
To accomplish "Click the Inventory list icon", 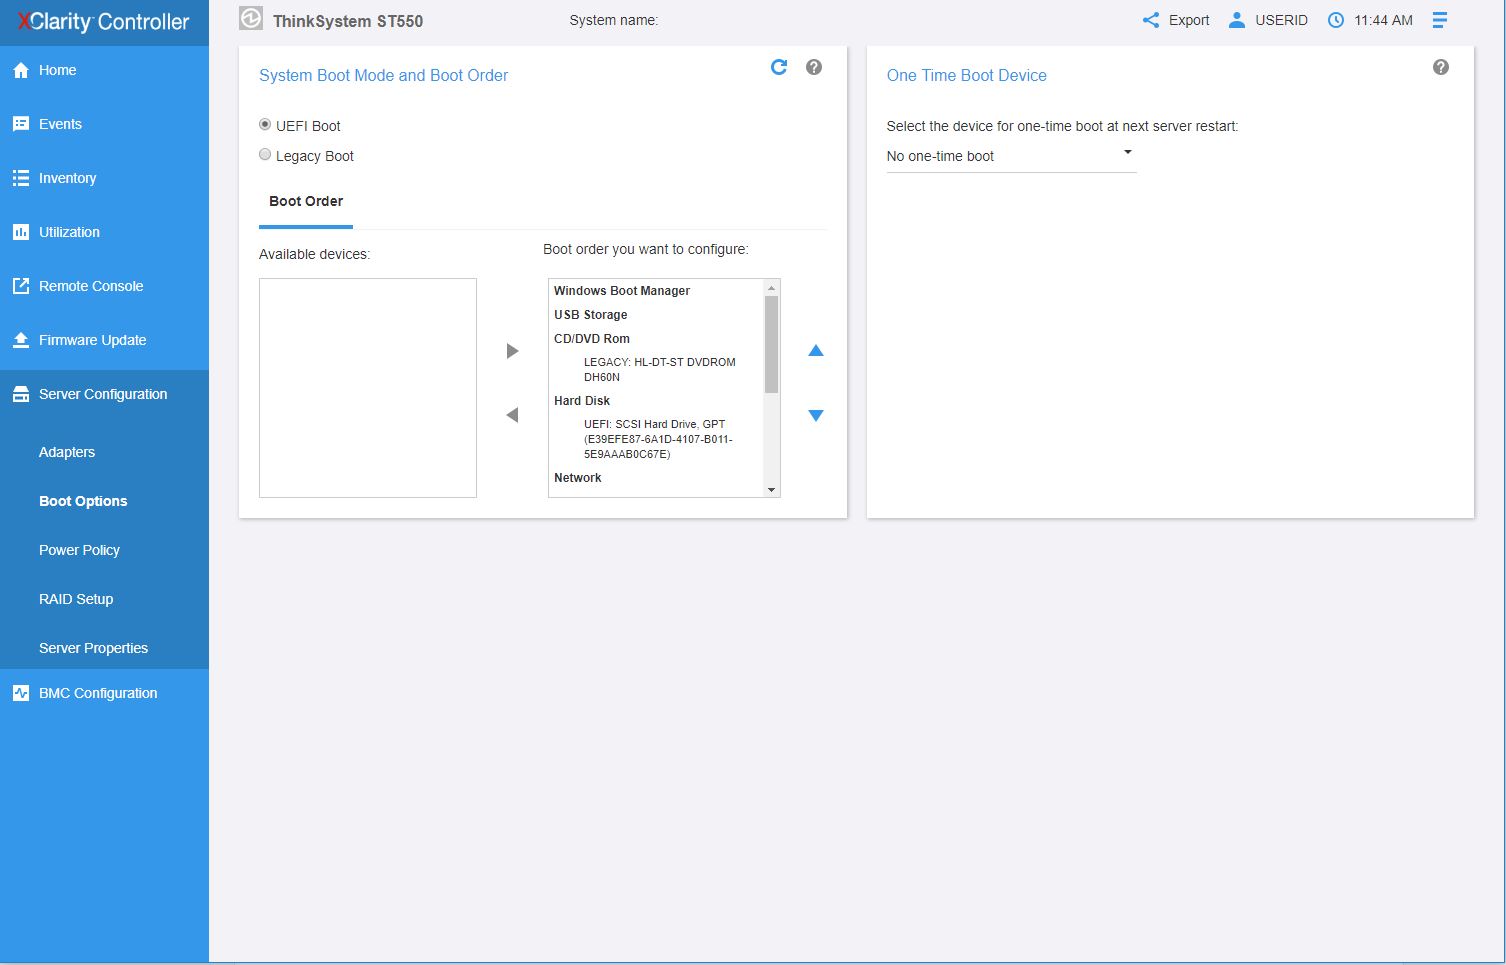I will (x=21, y=178).
